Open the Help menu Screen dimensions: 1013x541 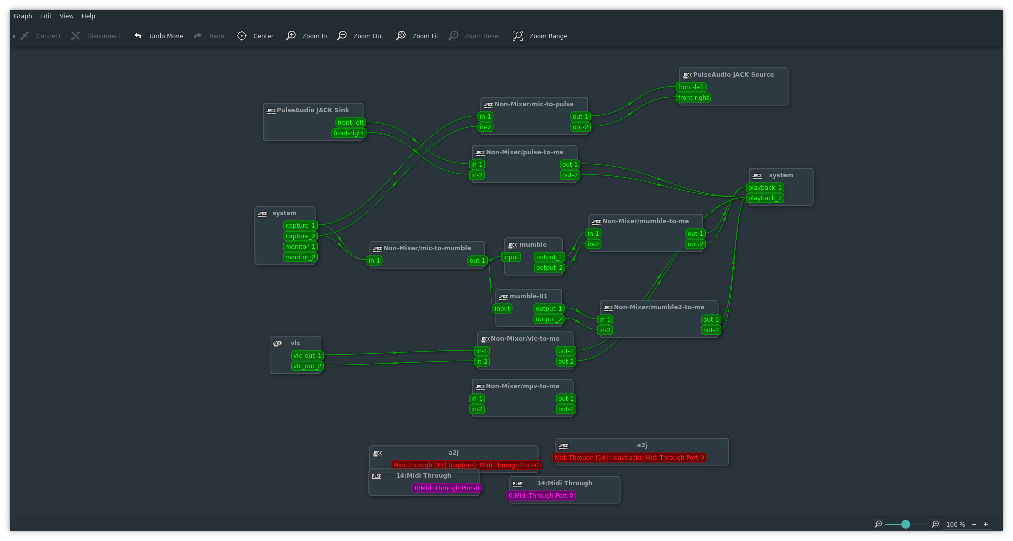pyautogui.click(x=88, y=16)
